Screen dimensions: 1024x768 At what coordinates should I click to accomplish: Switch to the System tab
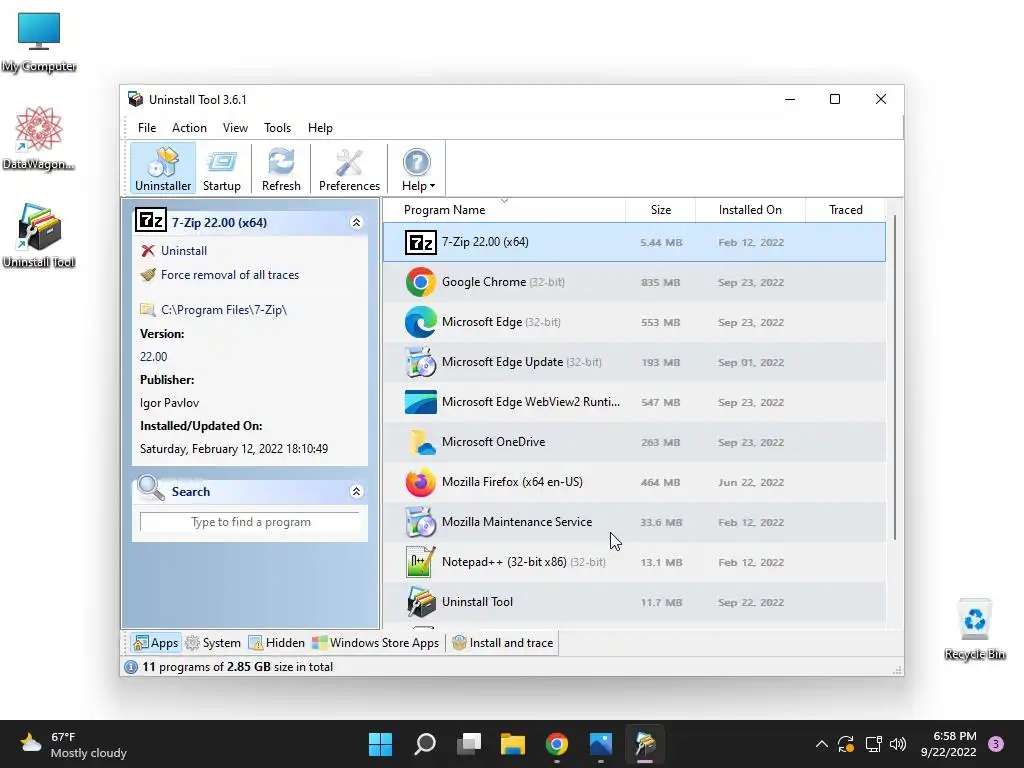(x=214, y=643)
